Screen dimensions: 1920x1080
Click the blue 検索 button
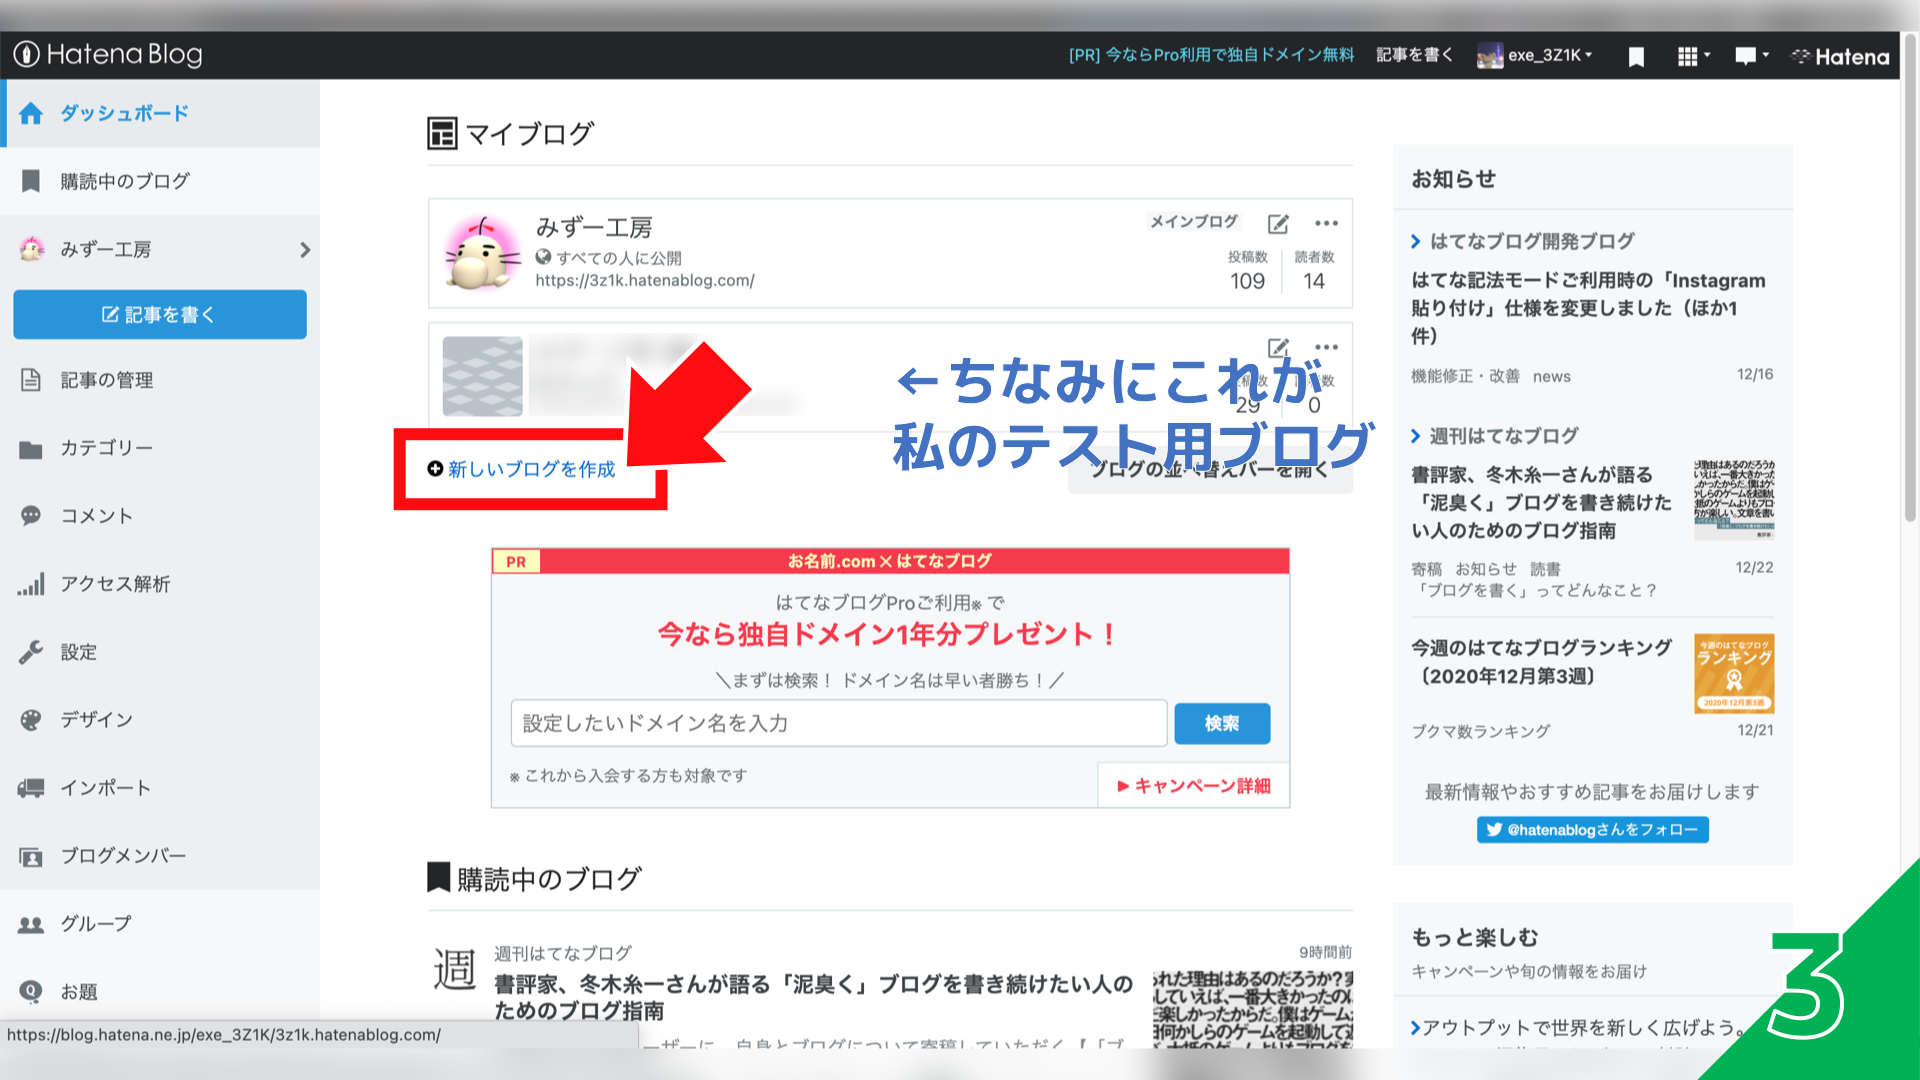pos(1222,723)
